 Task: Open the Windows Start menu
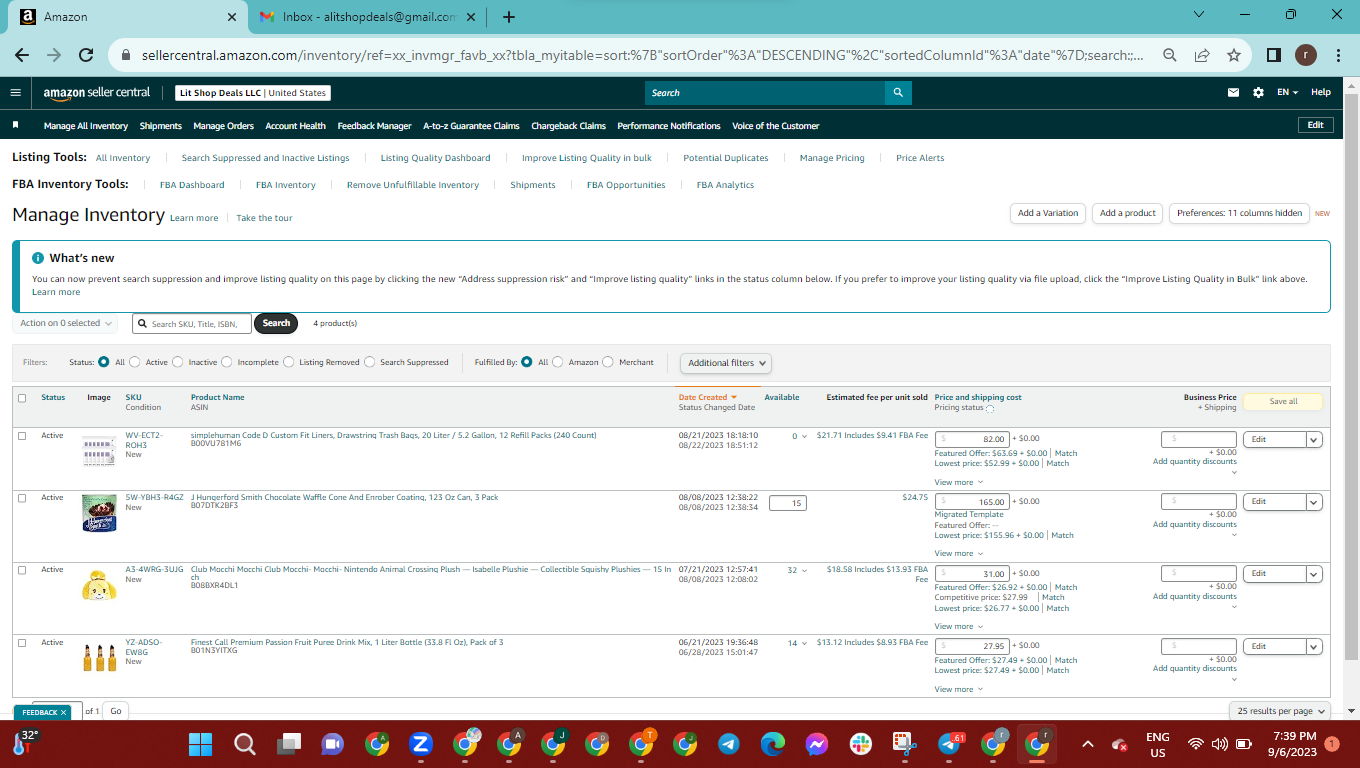(201, 744)
